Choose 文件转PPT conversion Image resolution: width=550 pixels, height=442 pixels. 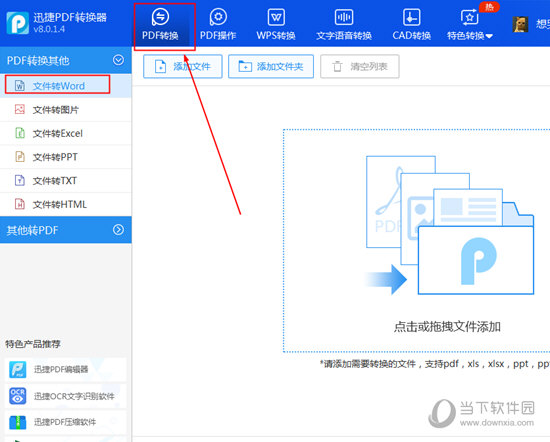pos(66,157)
